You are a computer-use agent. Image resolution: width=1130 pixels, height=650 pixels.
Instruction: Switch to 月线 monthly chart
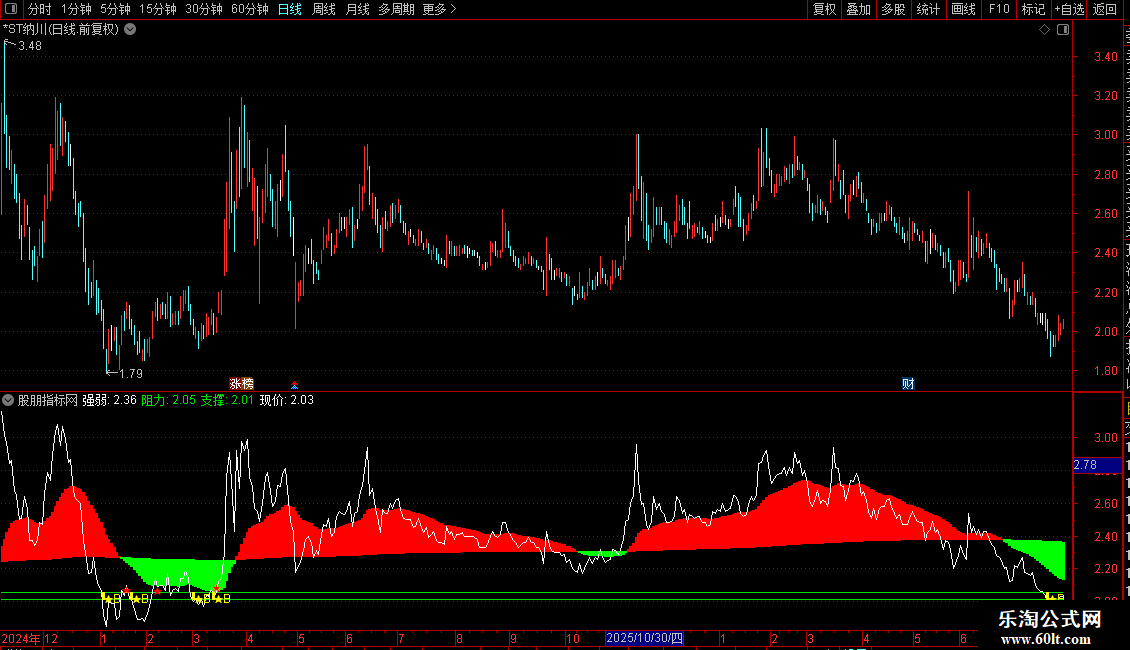(357, 9)
